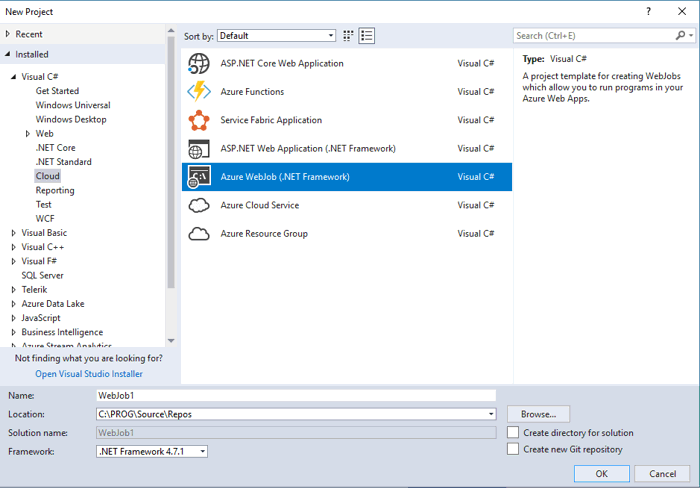Select the .NET Core category
Viewport: 700px width, 488px height.
(55, 147)
